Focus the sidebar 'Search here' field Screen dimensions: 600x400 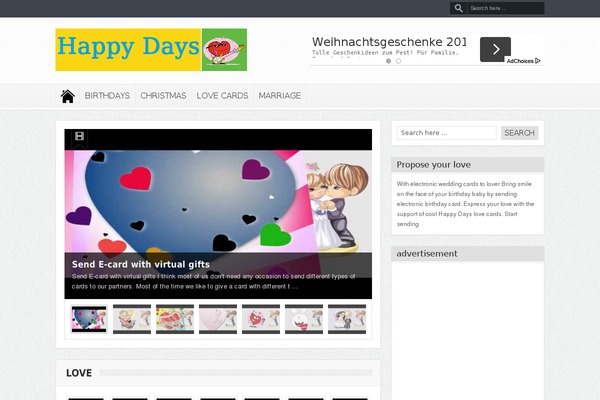pyautogui.click(x=447, y=133)
